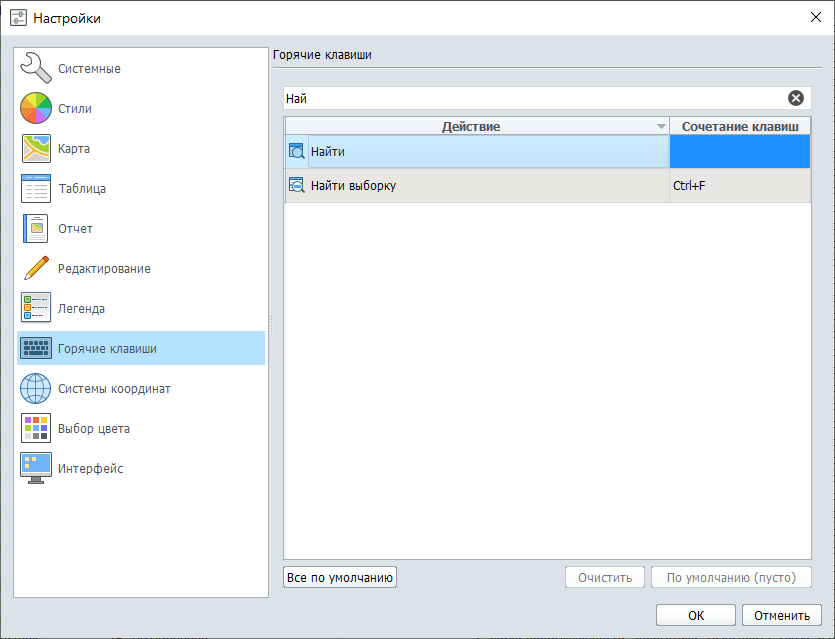Open the Легенда legend icon
The height and width of the screenshot is (639, 835).
click(x=36, y=308)
